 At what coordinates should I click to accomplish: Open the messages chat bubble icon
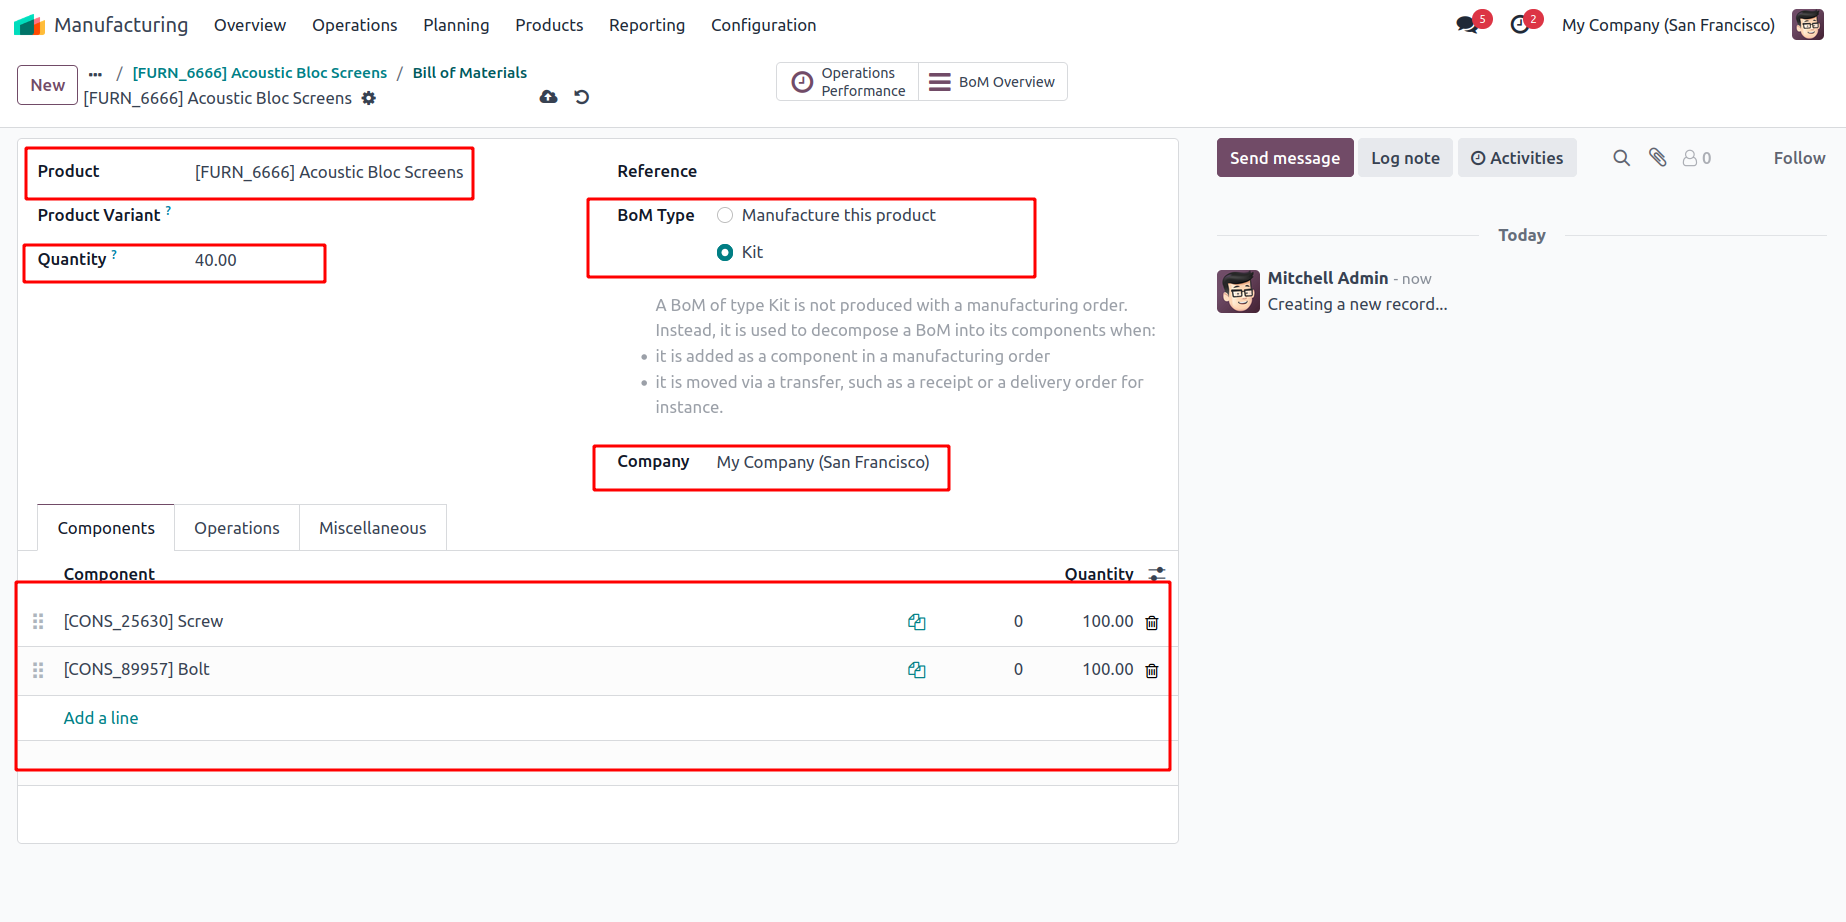pos(1467,25)
